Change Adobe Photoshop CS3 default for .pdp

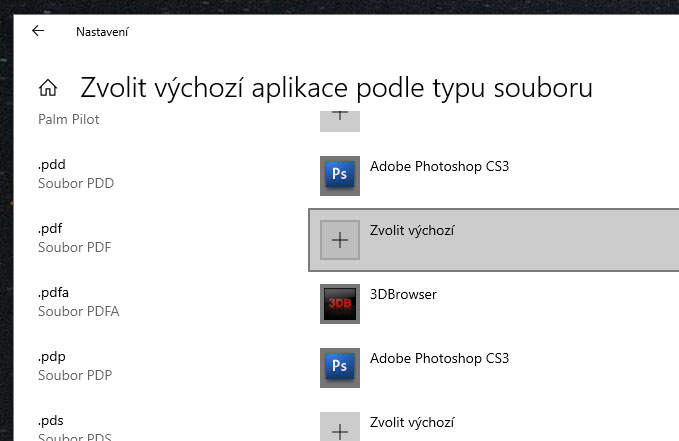click(439, 358)
